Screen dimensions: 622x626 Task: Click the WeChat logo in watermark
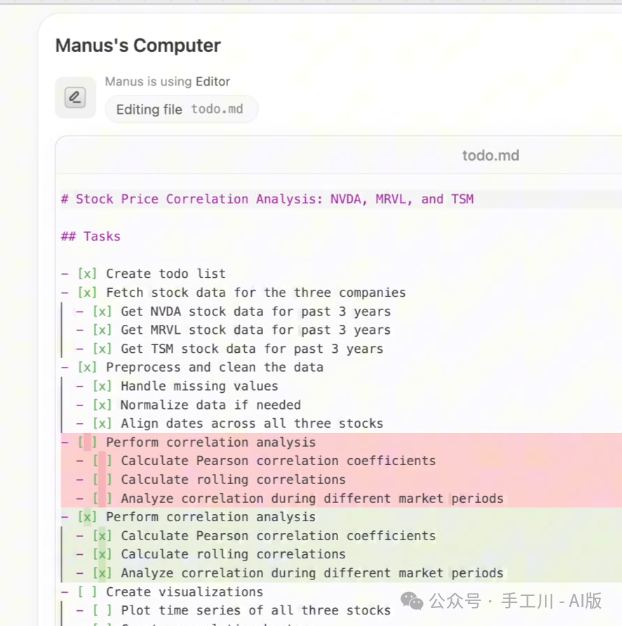pyautogui.click(x=412, y=601)
